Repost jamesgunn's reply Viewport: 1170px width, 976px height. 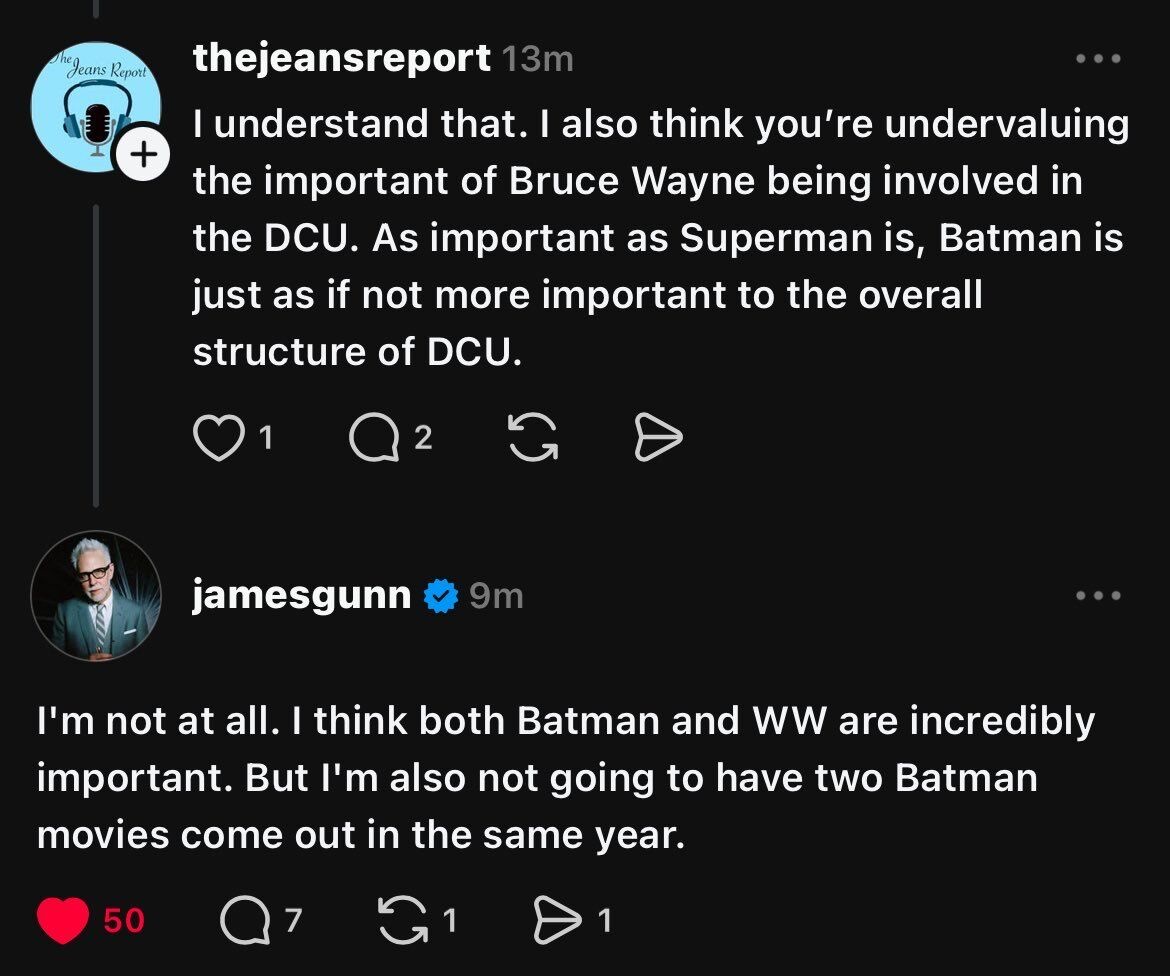(402, 919)
